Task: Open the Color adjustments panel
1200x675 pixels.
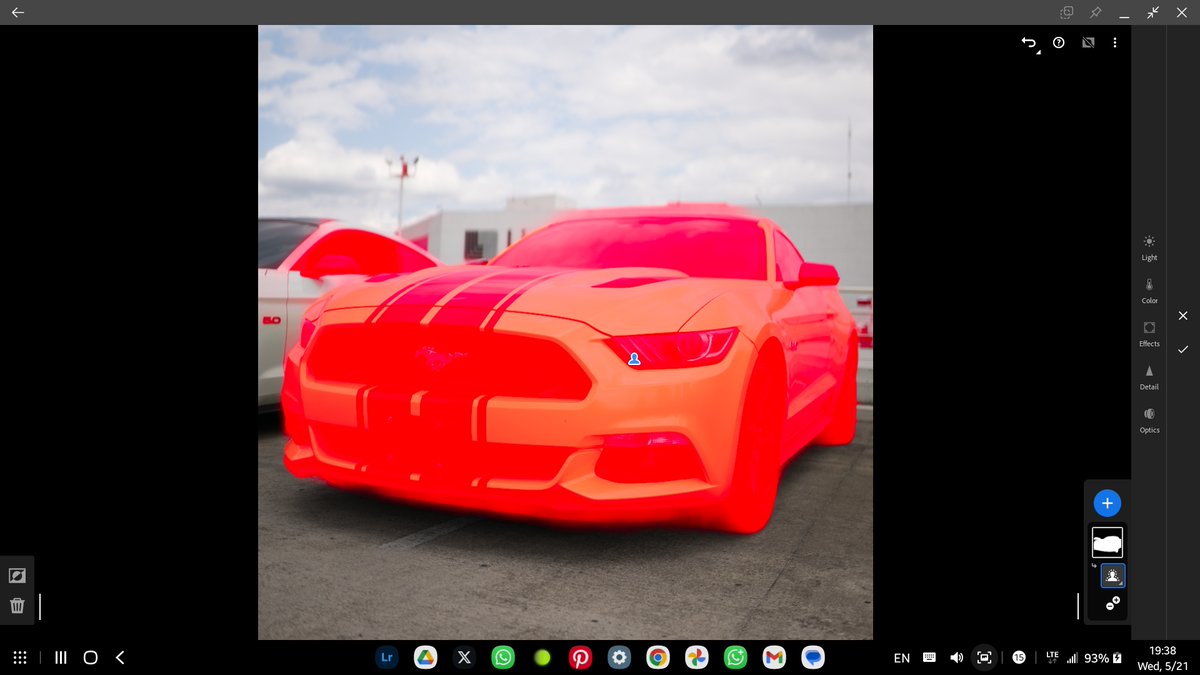Action: pyautogui.click(x=1149, y=290)
